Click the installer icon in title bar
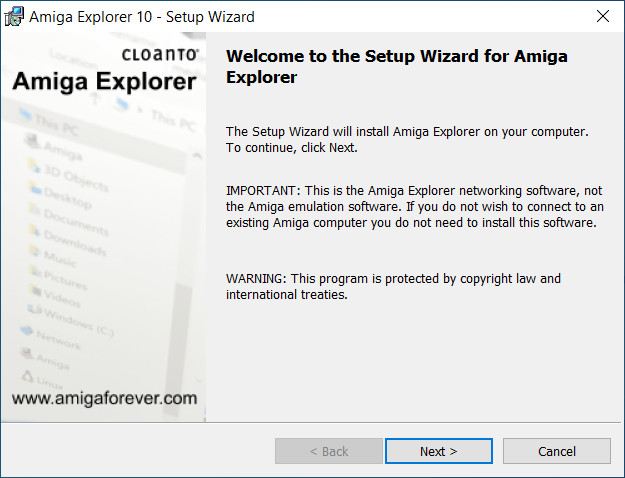The image size is (625, 478). (x=14, y=17)
